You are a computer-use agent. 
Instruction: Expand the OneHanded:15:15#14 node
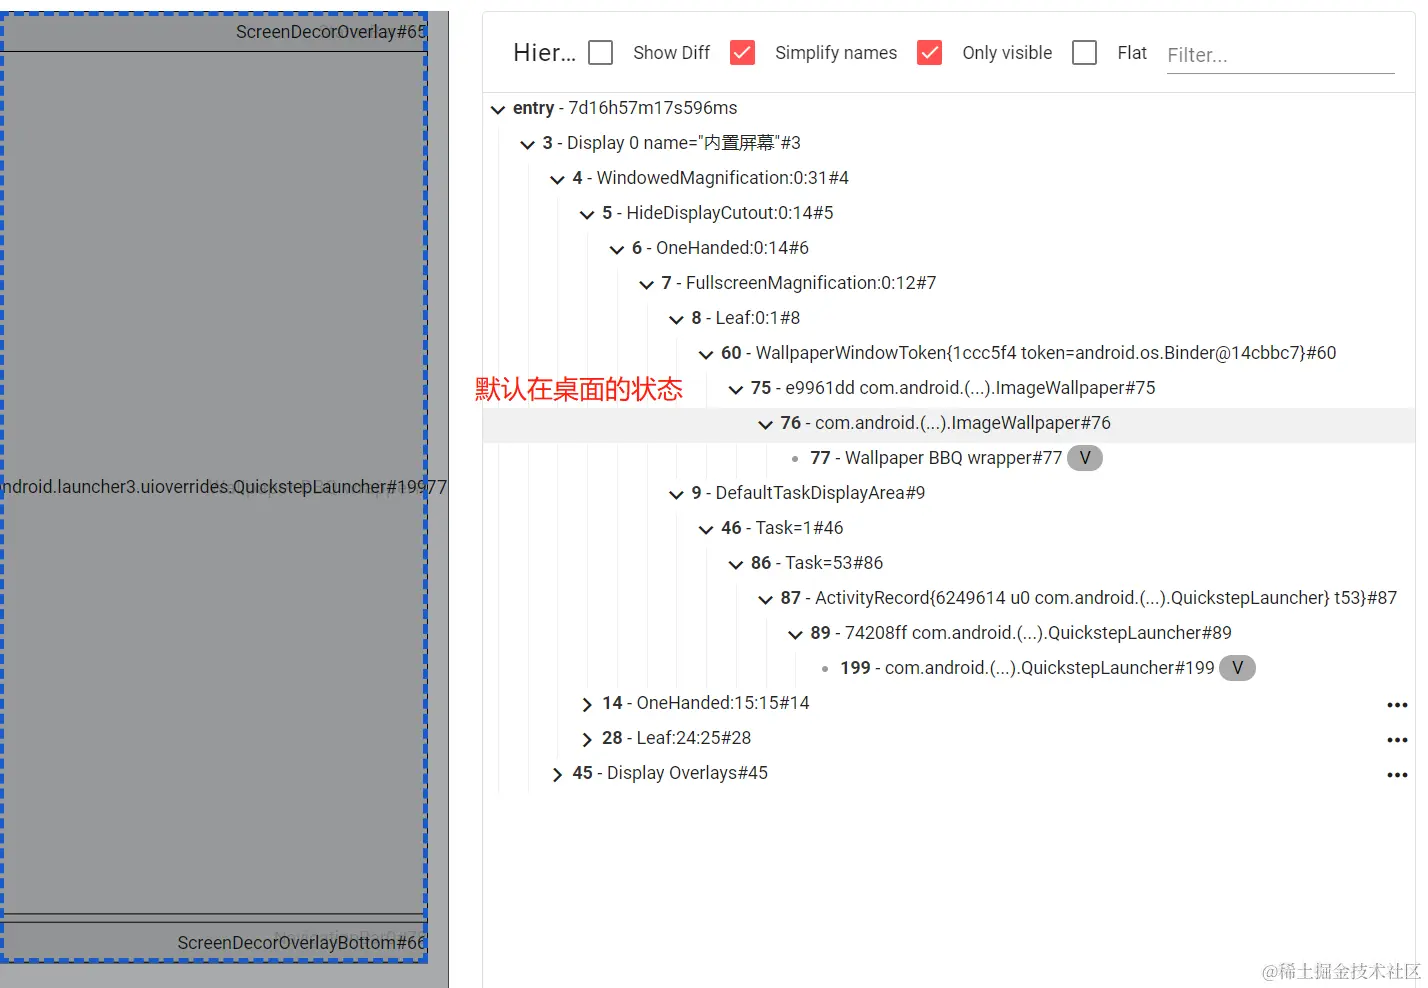[587, 703]
